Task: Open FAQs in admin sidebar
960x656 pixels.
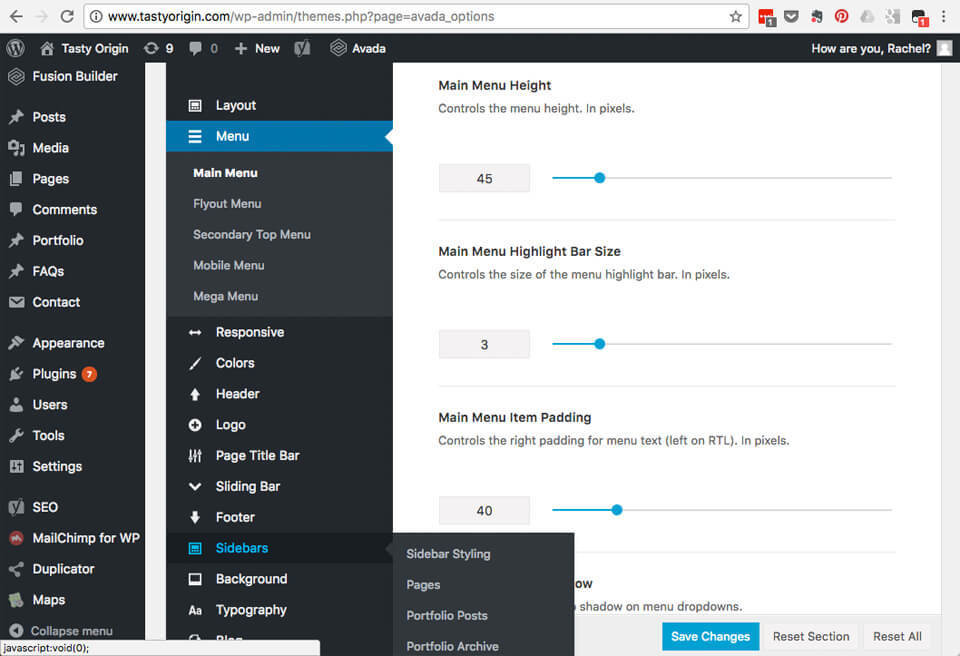Action: (x=72, y=271)
